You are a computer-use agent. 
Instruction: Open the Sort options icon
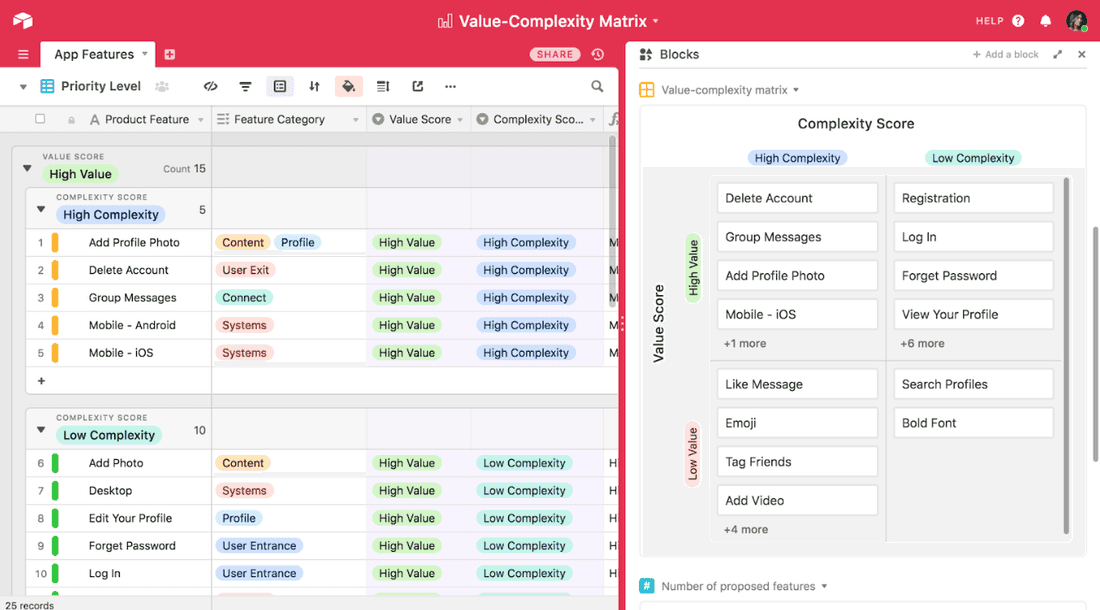314,87
